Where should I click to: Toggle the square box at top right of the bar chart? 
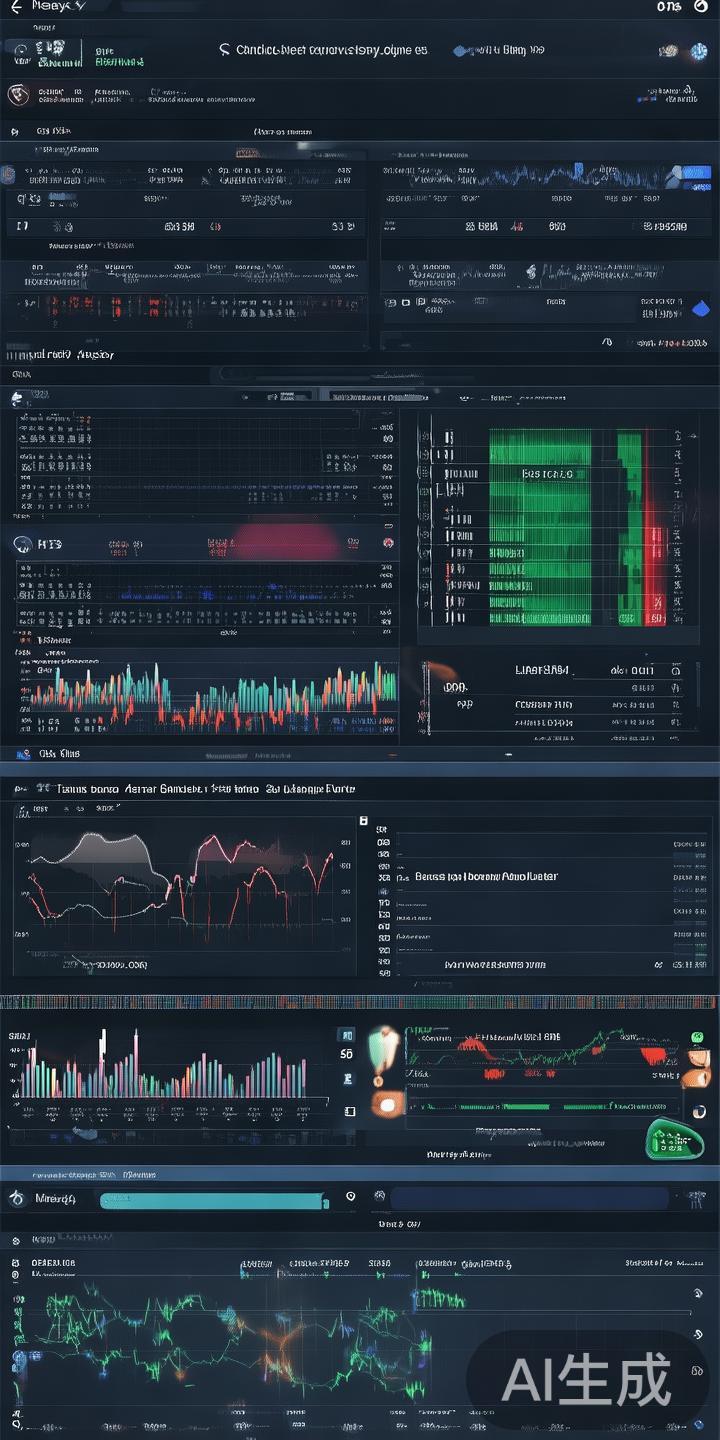coord(347,1036)
